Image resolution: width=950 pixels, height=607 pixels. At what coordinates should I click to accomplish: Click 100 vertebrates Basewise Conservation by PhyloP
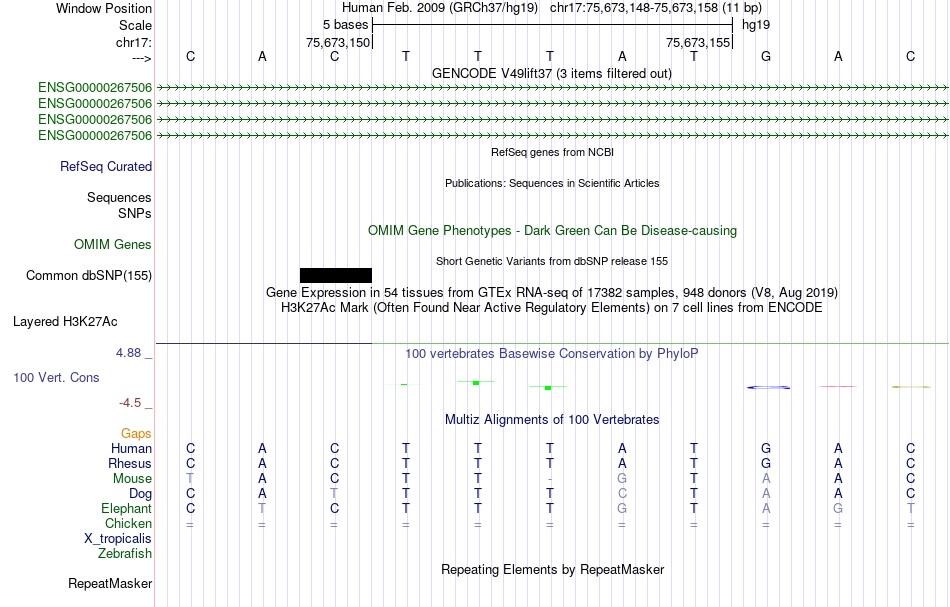coord(552,354)
